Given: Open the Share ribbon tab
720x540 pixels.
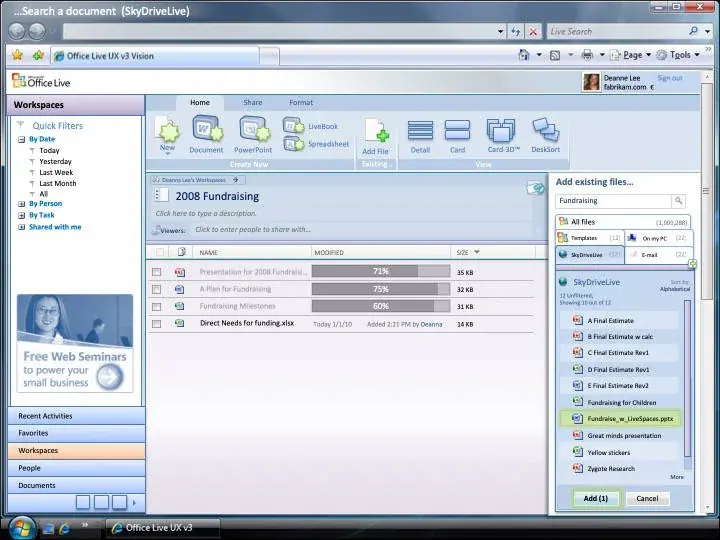Looking at the screenshot, I should coord(253,102).
